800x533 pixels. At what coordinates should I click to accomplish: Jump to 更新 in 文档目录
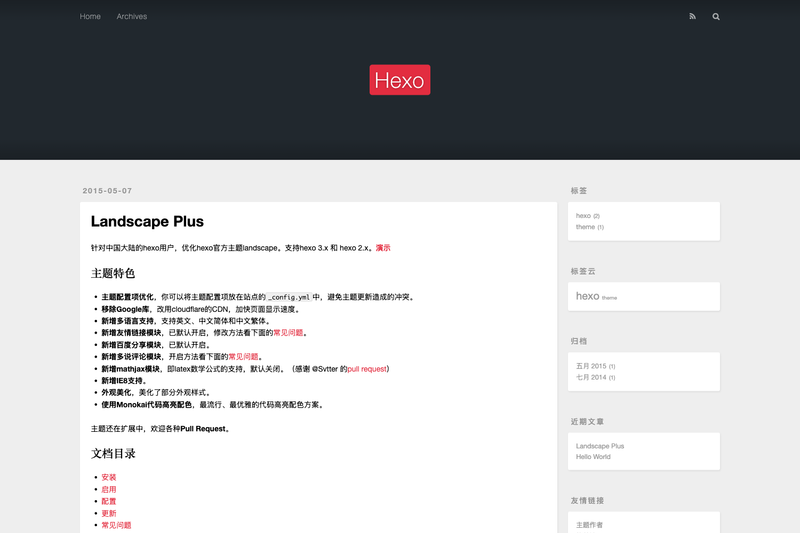[x=109, y=513]
